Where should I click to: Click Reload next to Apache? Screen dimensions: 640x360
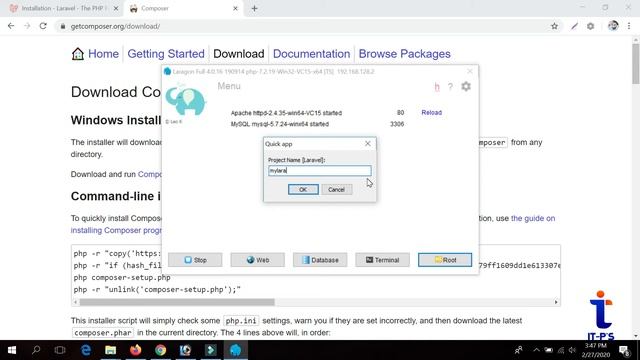coord(431,112)
